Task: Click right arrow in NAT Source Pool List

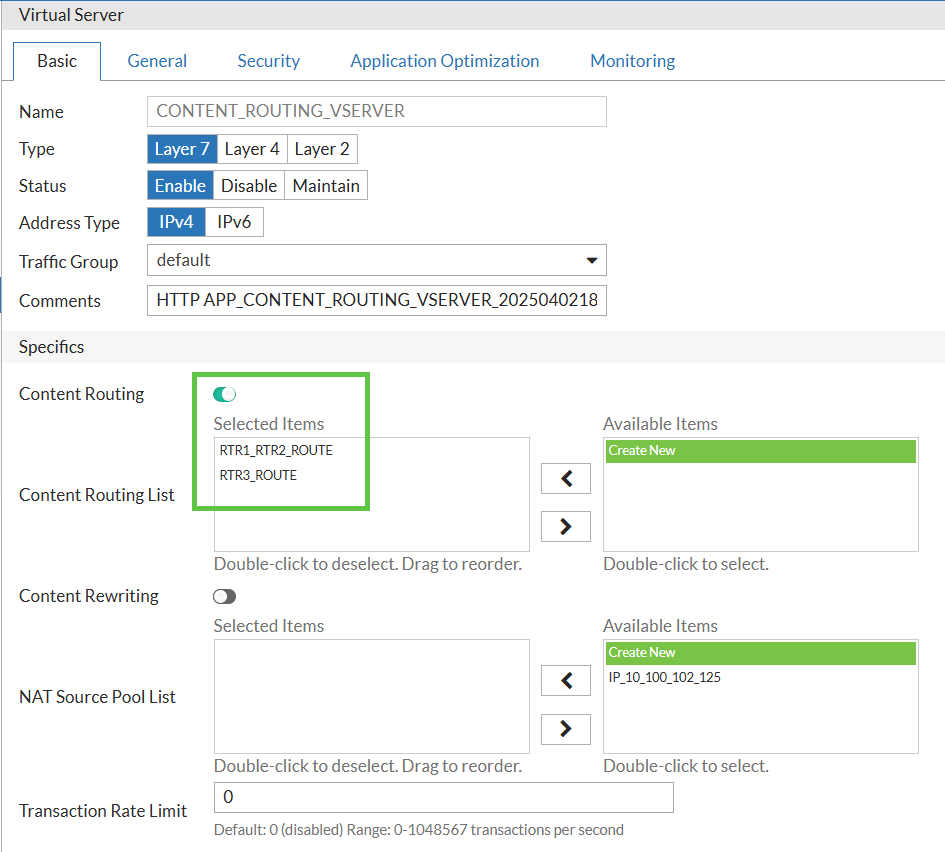Action: (565, 728)
